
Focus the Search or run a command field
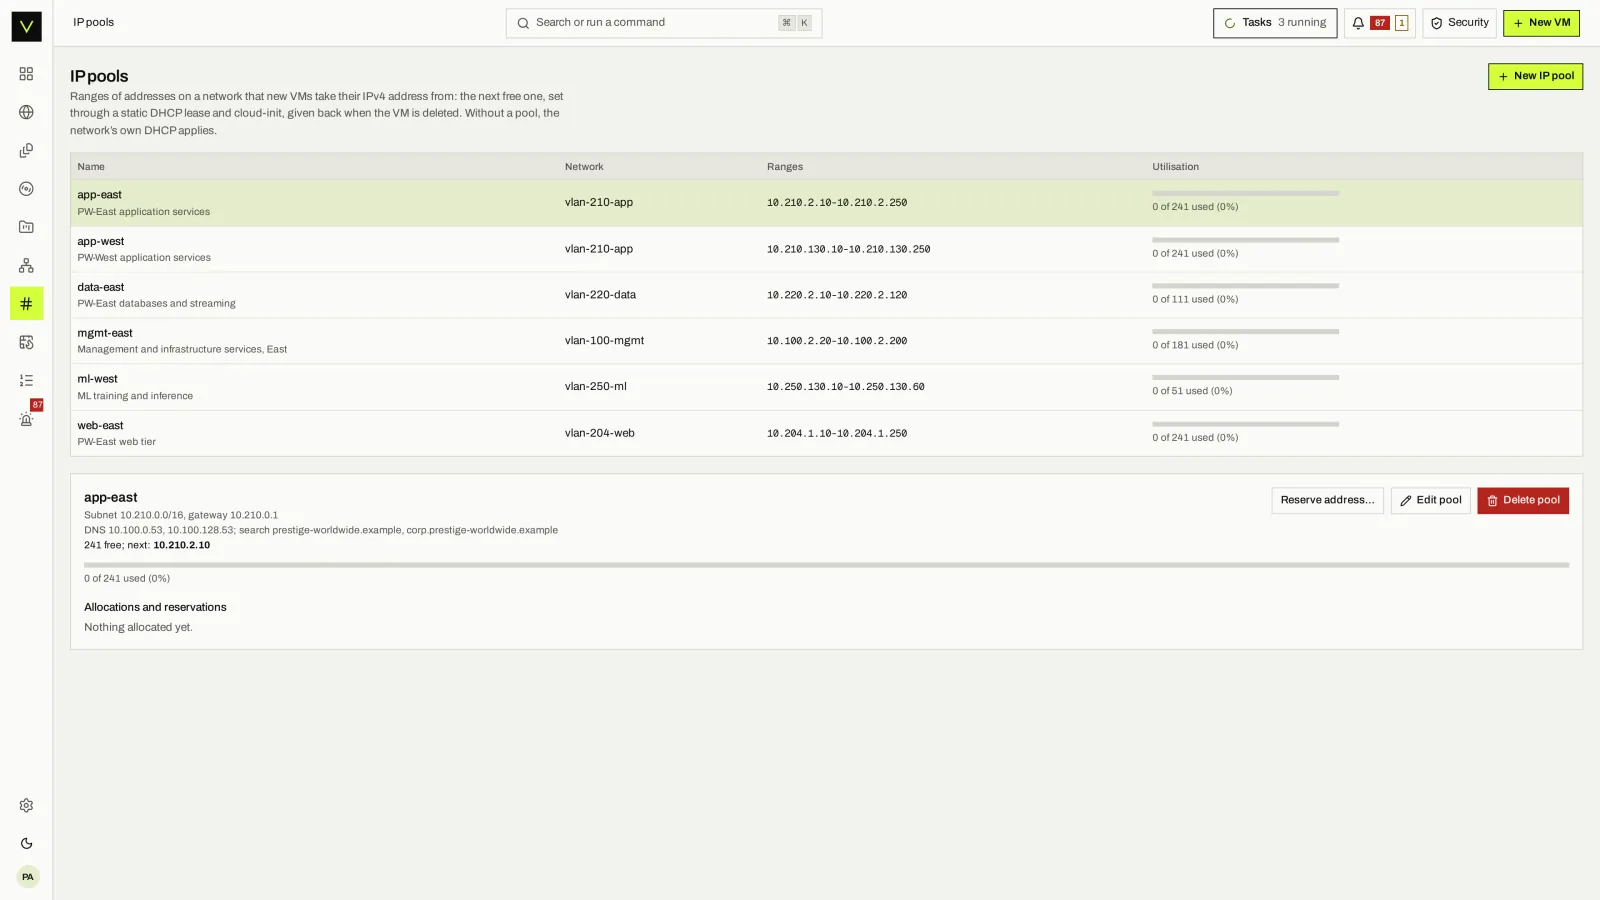pos(664,23)
